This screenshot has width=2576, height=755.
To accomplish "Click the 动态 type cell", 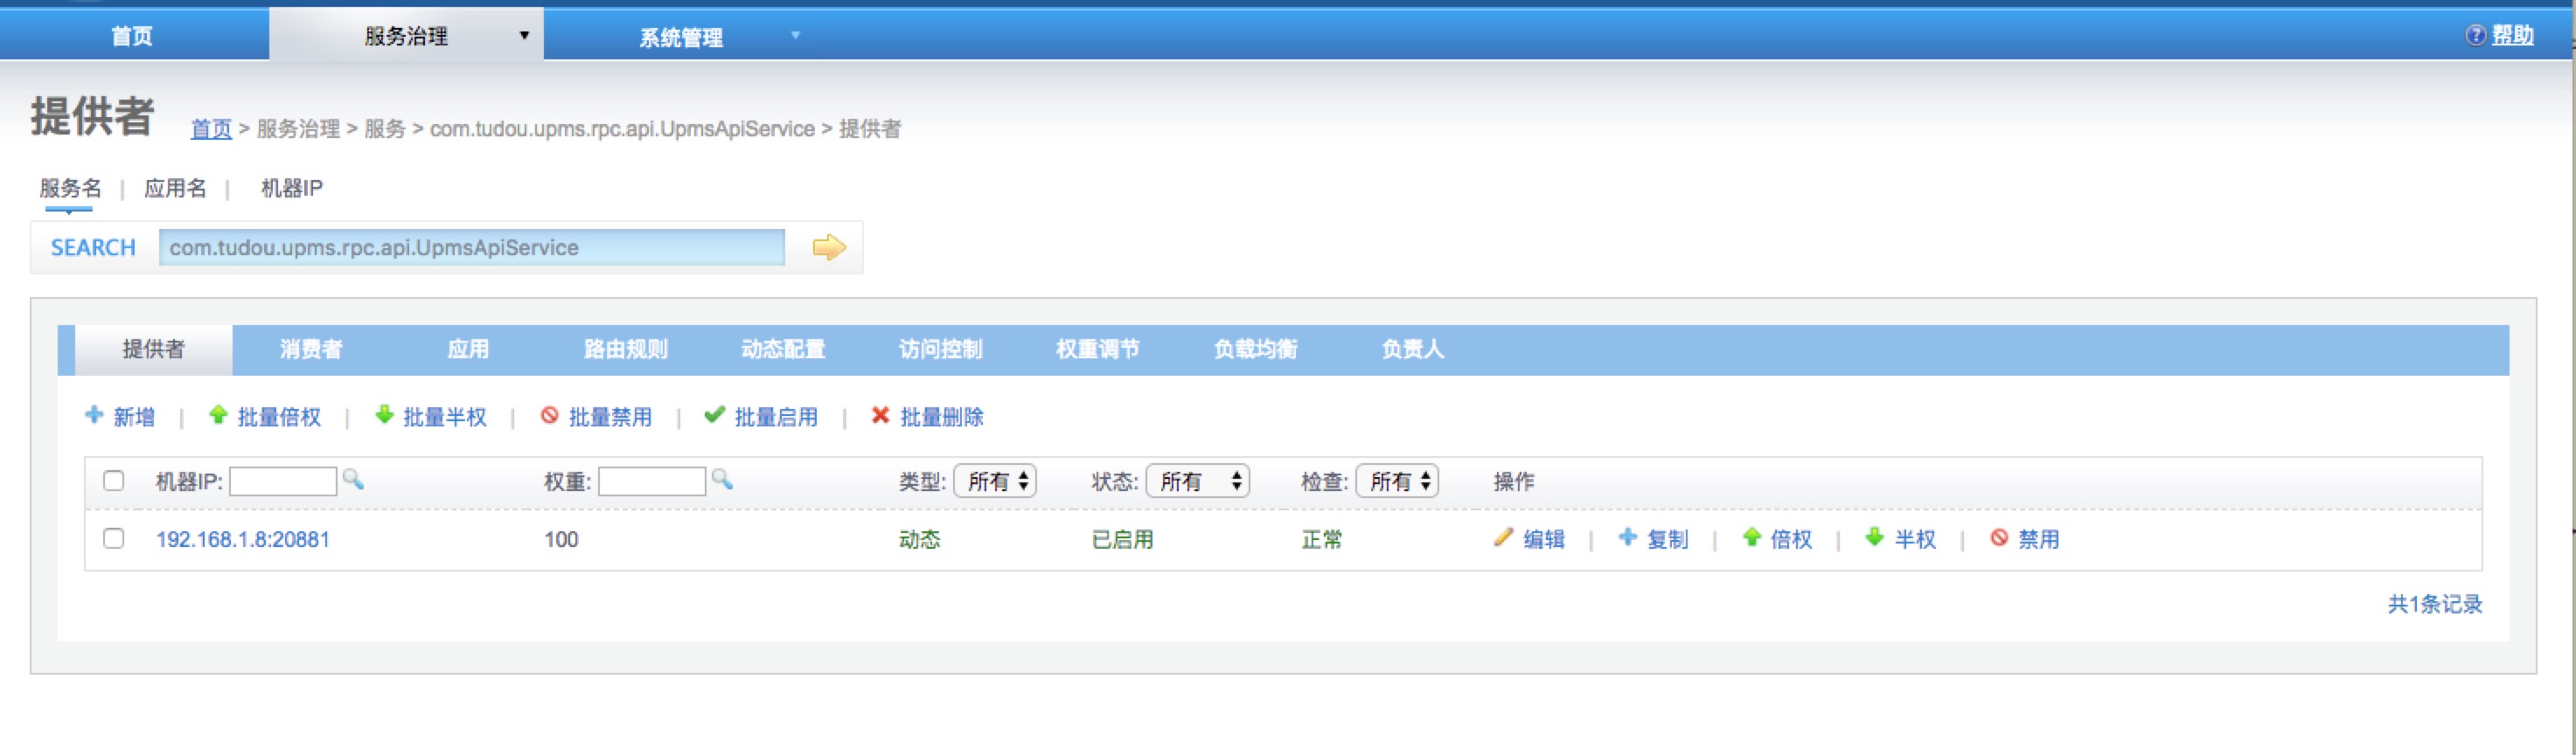I will click(x=920, y=539).
